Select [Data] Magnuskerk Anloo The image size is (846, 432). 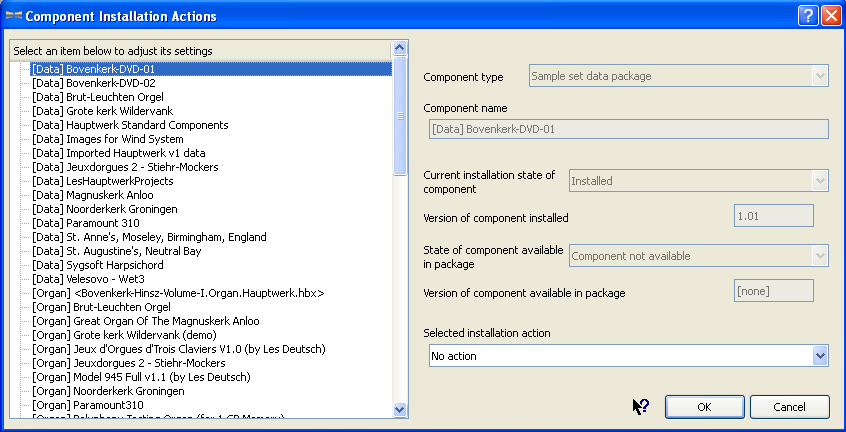point(92,195)
